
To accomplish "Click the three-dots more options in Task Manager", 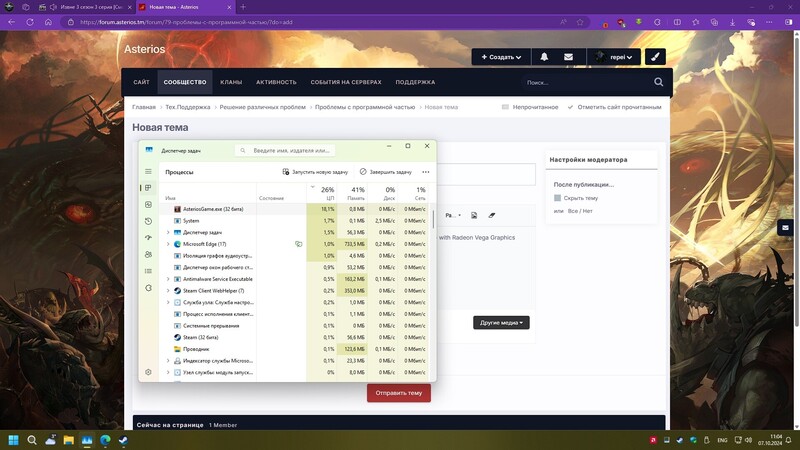I will (x=426, y=172).
